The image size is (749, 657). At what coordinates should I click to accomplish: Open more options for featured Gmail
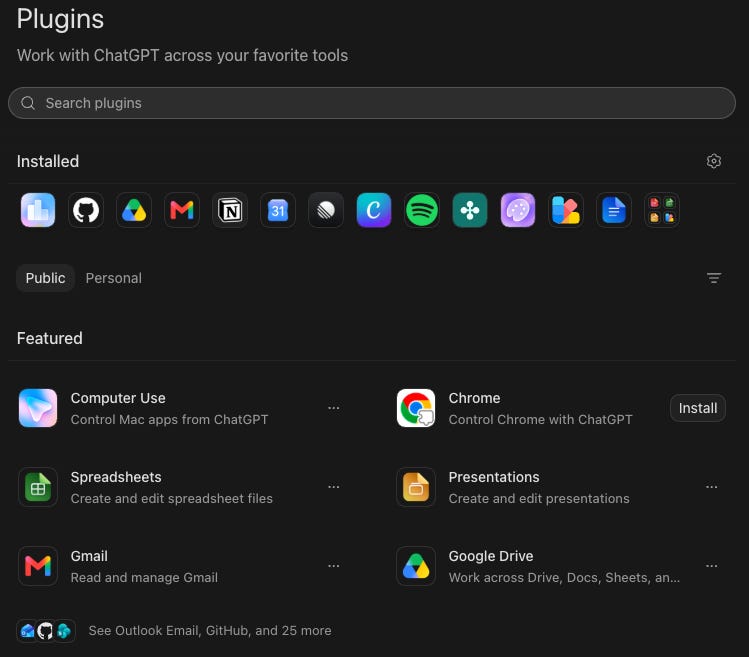tap(333, 566)
